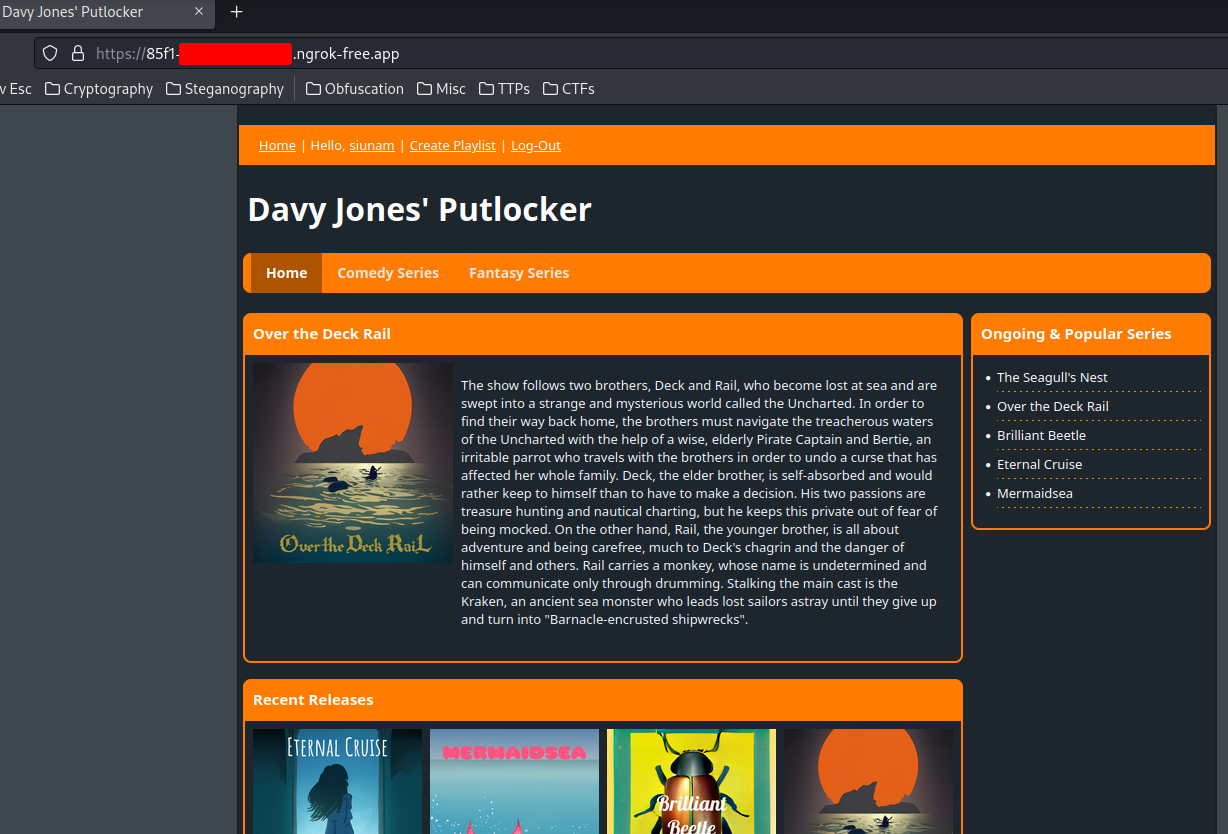Switch to the Fantasy Series tab
The image size is (1228, 834).
pyautogui.click(x=519, y=273)
